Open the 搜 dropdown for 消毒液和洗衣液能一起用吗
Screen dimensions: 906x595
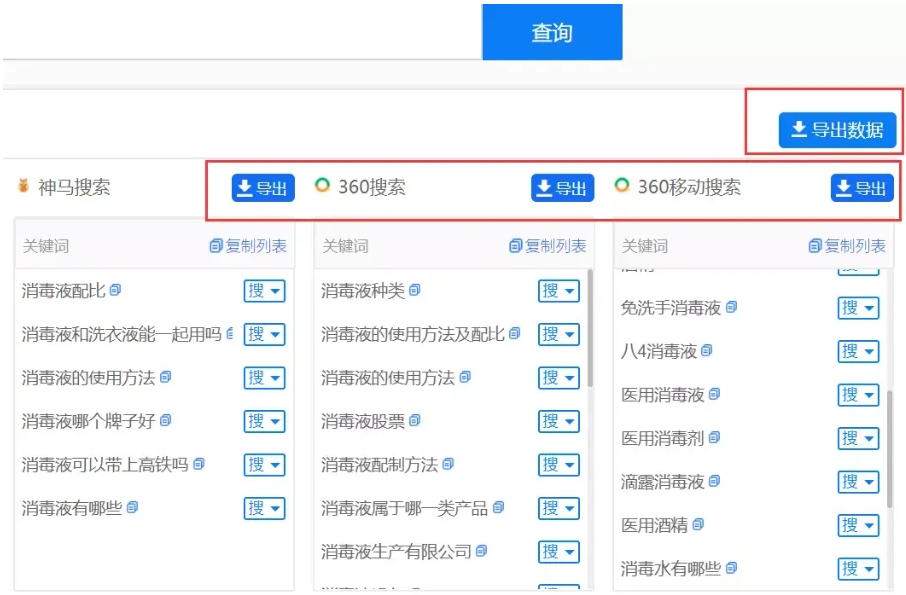tap(265, 334)
